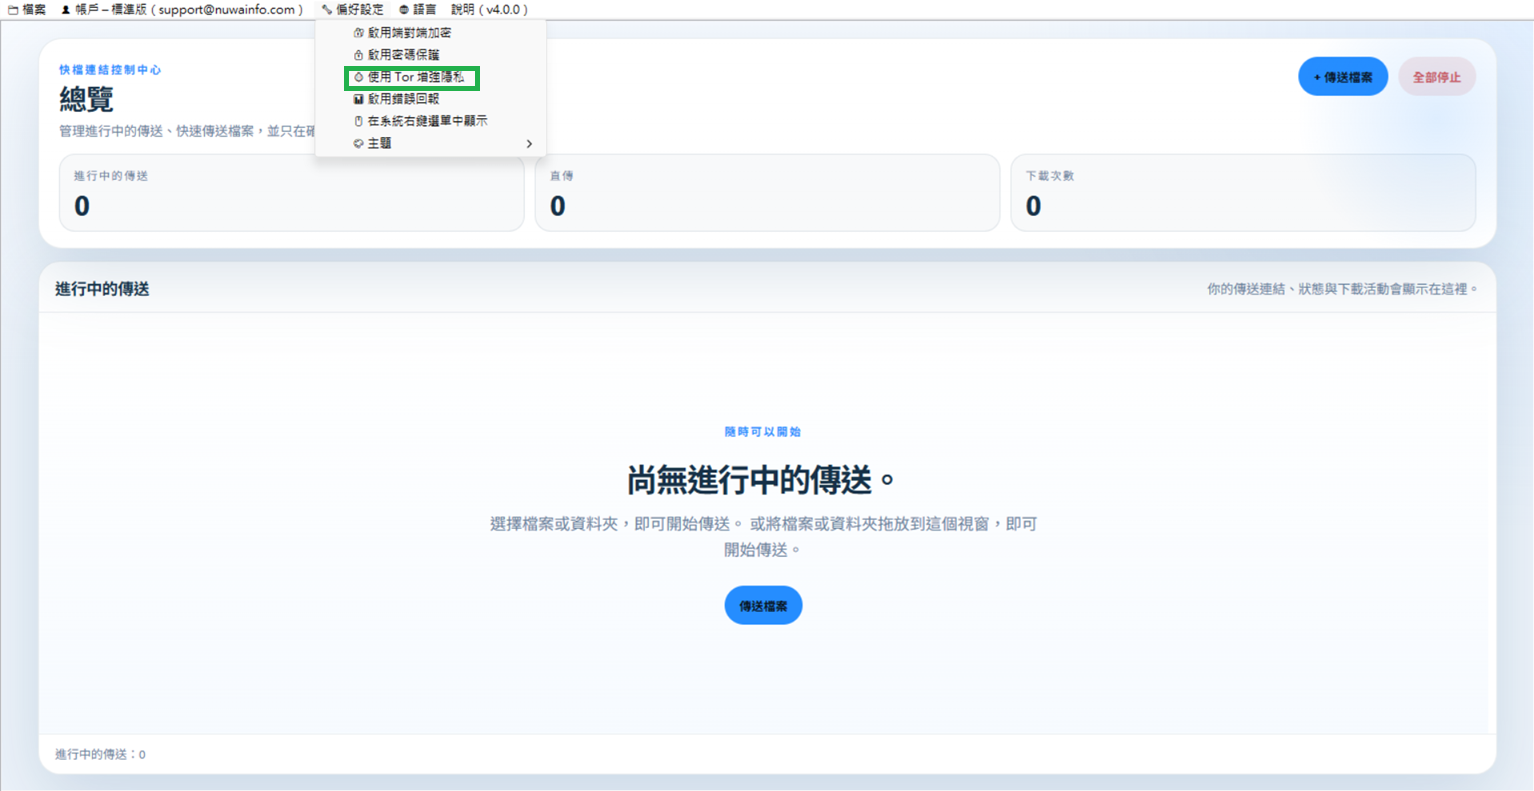Open the 檔案 menu
The width and height of the screenshot is (1534, 791).
pyautogui.click(x=27, y=9)
